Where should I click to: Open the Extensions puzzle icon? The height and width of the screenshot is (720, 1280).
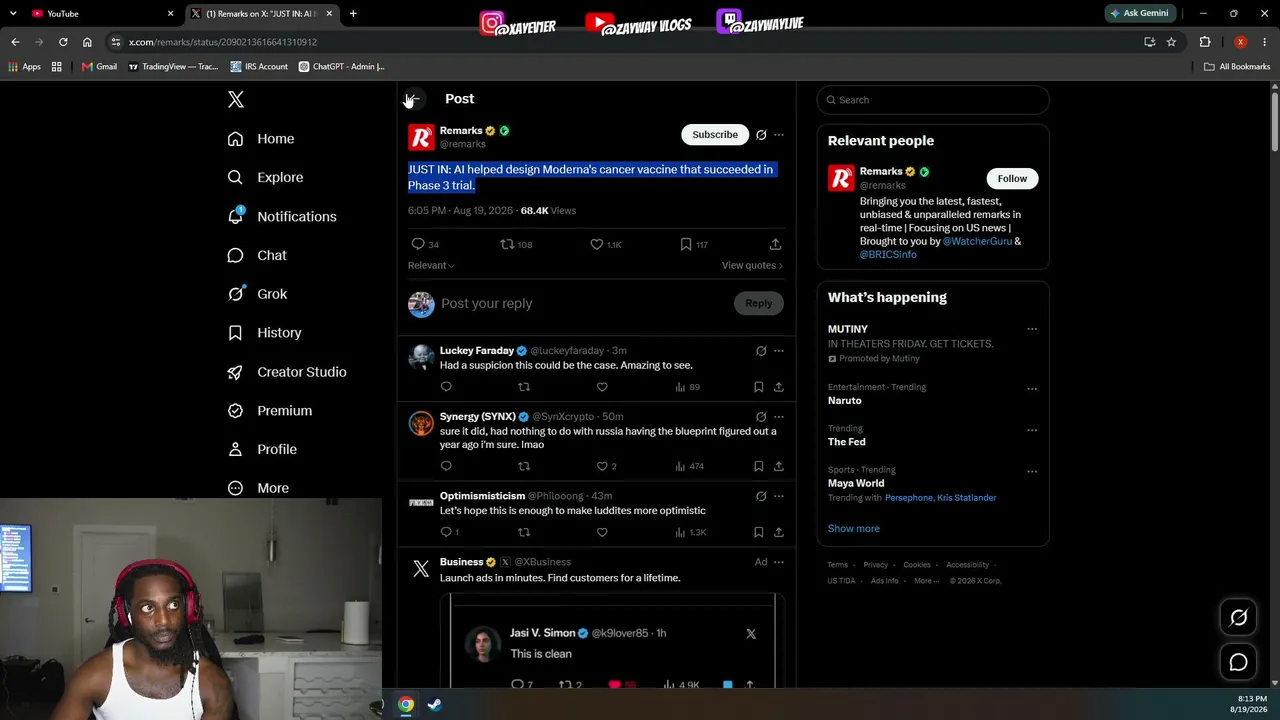pyautogui.click(x=1205, y=42)
